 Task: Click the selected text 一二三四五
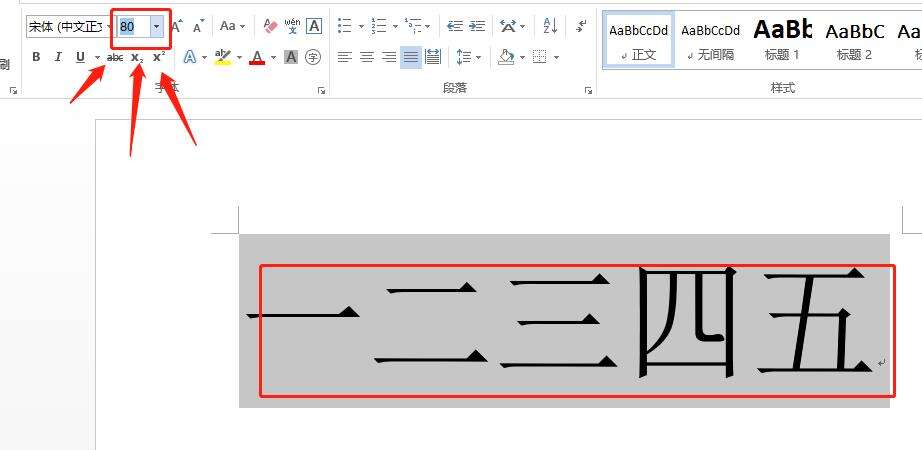(x=559, y=322)
